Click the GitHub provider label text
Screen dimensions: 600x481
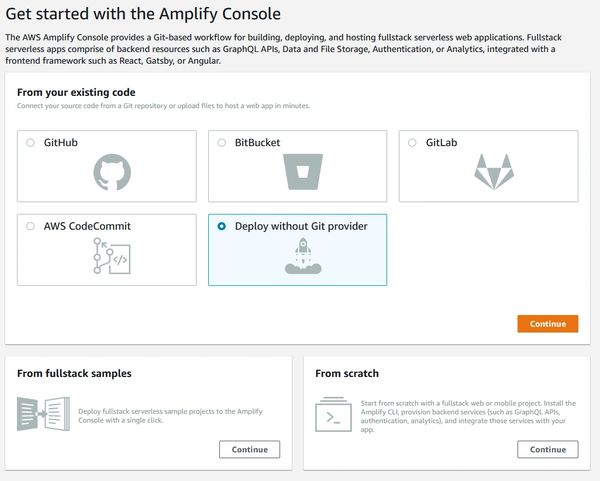coord(61,143)
